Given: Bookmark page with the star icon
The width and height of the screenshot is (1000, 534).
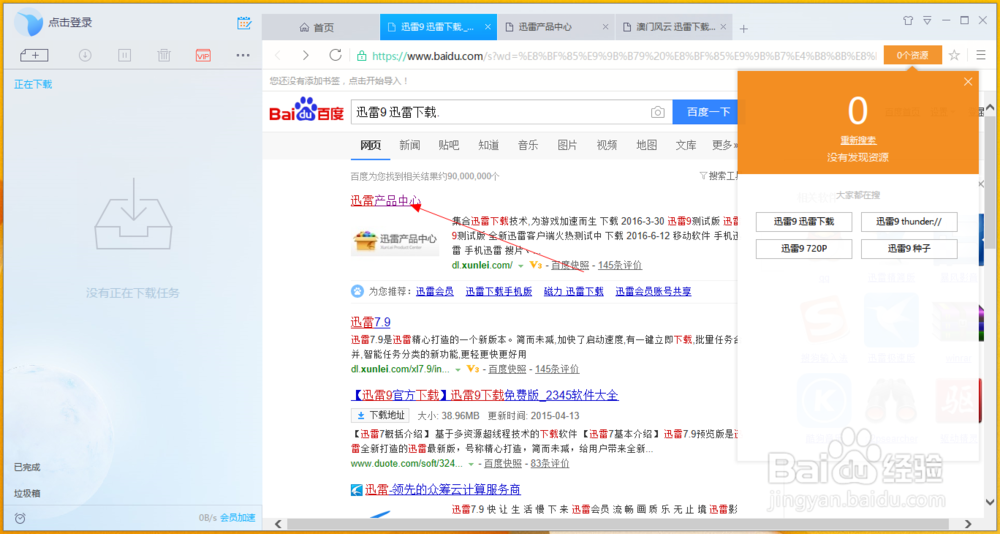Looking at the screenshot, I should click(x=954, y=56).
